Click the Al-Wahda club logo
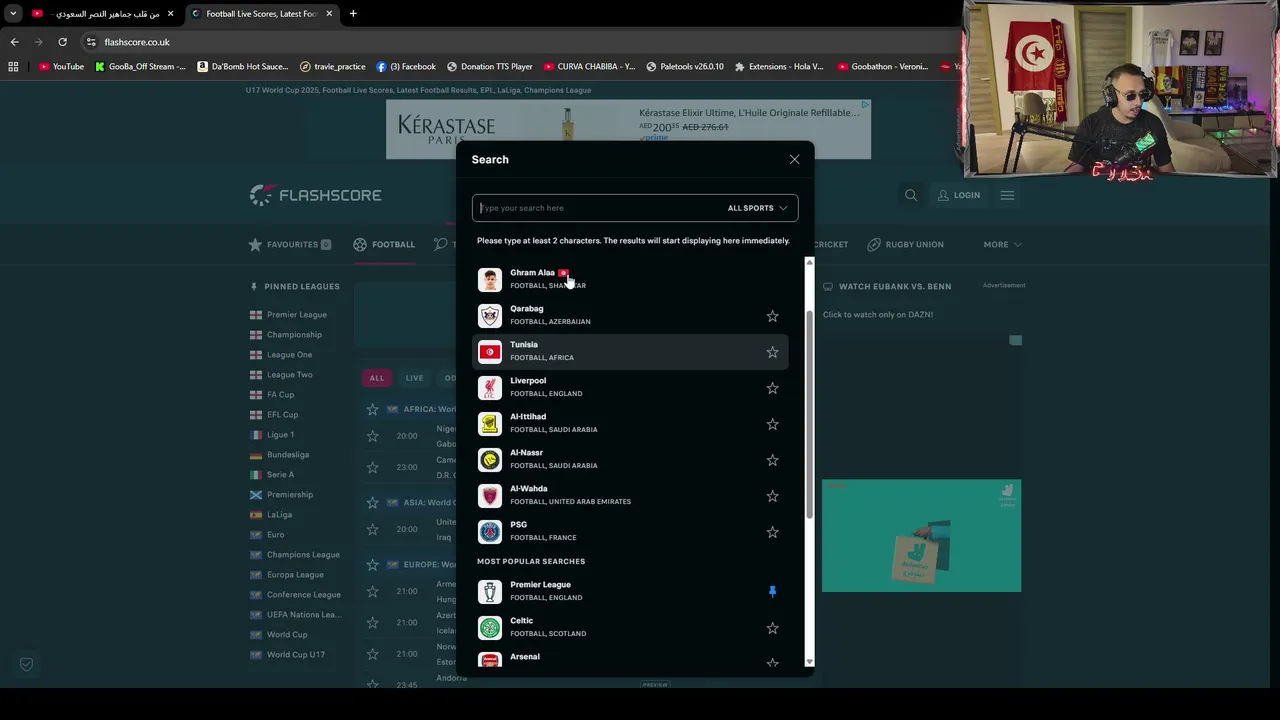Image resolution: width=1280 pixels, height=720 pixels. (x=489, y=496)
